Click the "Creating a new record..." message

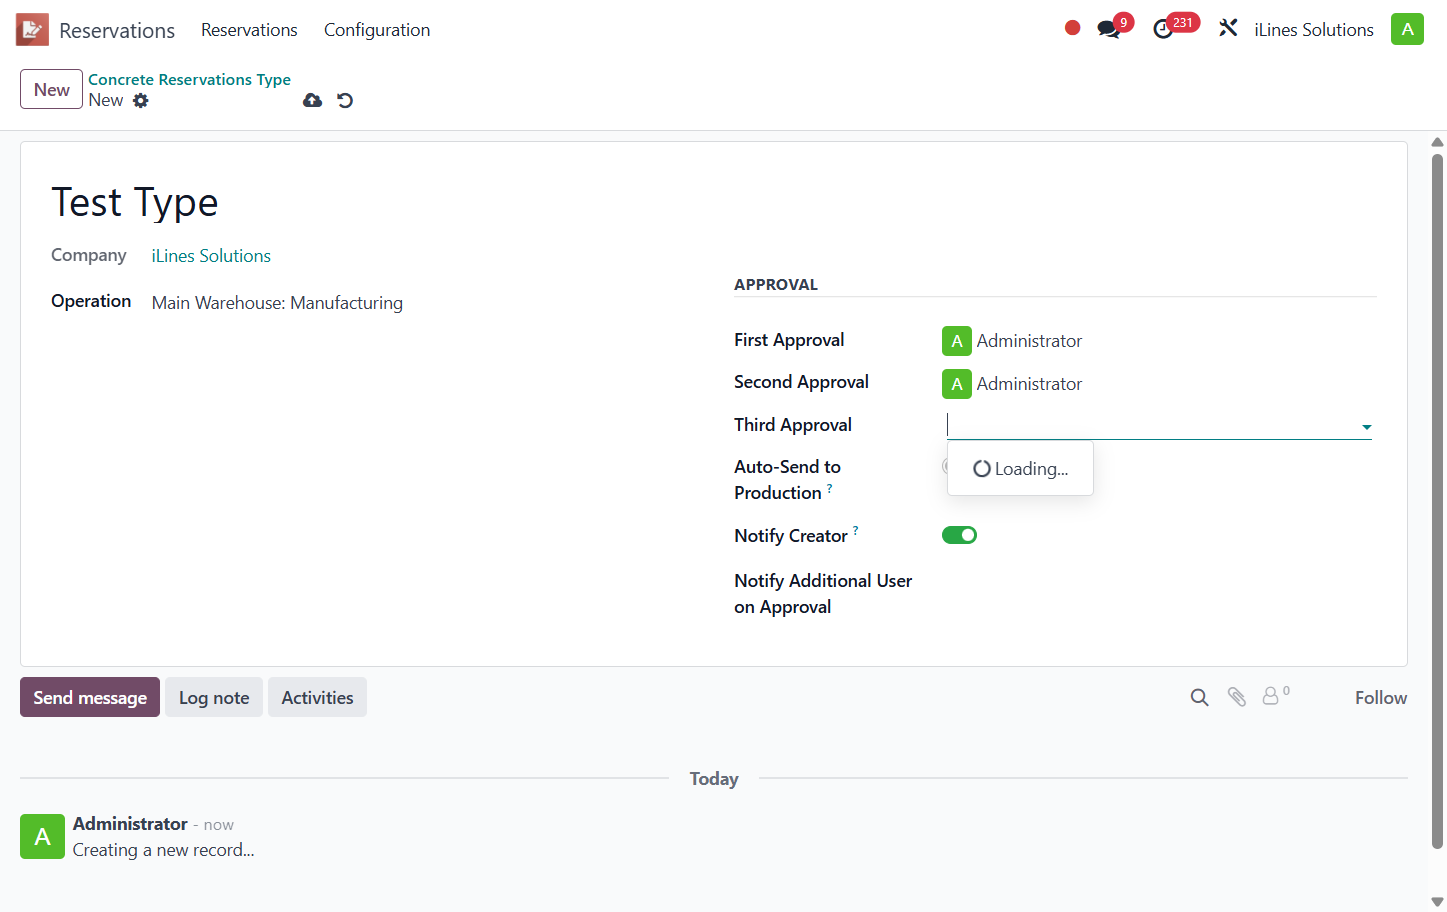(164, 850)
